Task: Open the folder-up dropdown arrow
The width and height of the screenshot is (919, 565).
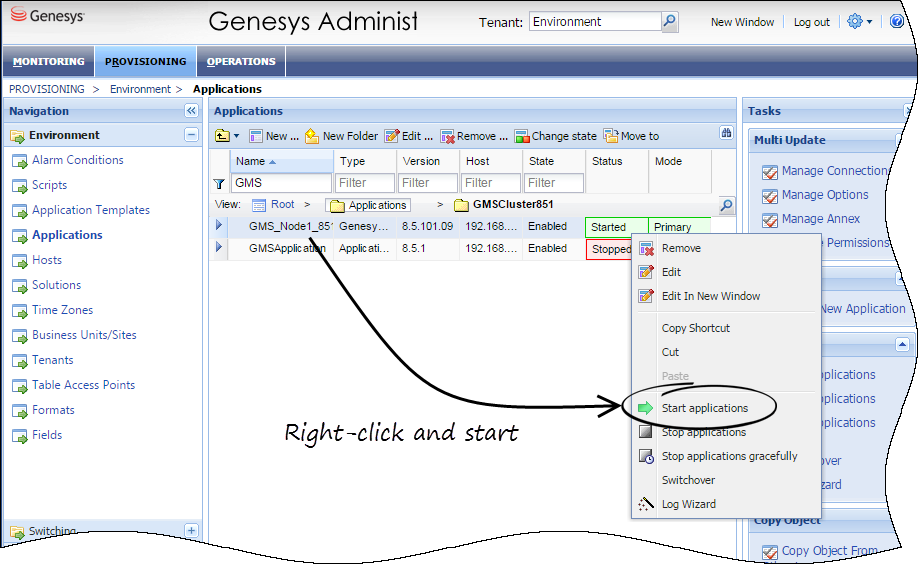Action: [236, 136]
